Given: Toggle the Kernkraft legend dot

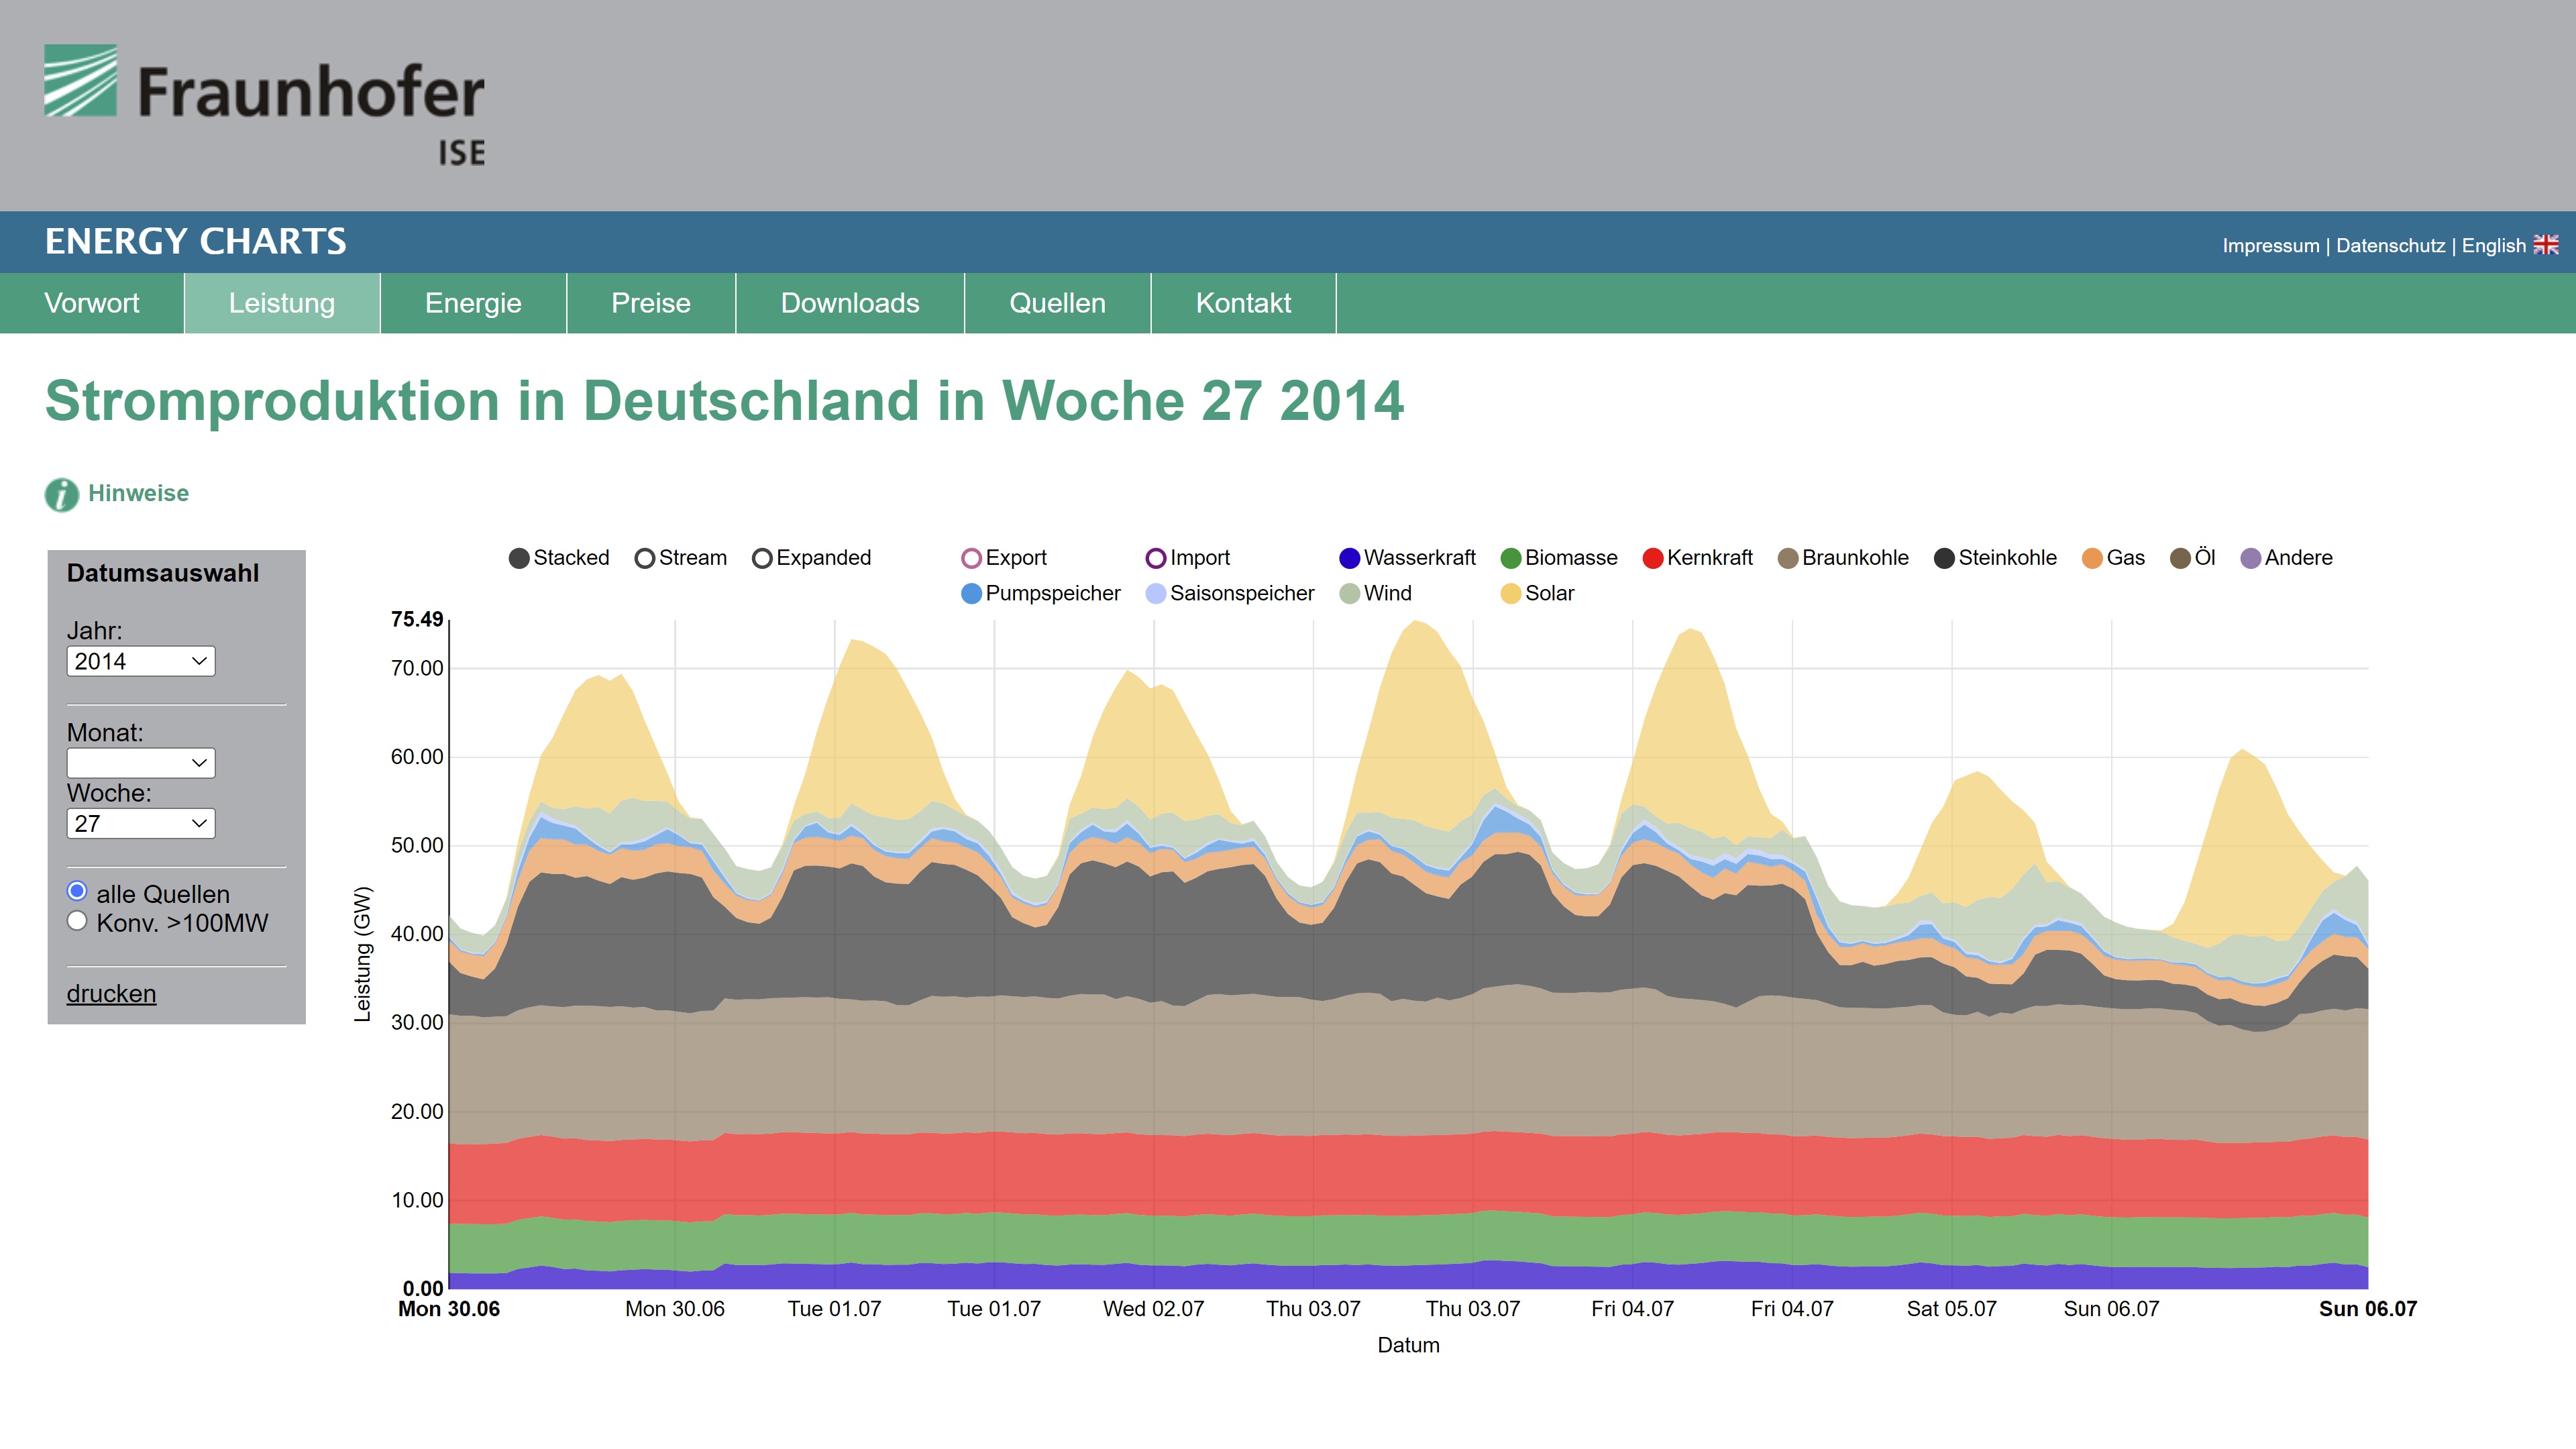Looking at the screenshot, I should (x=1652, y=558).
